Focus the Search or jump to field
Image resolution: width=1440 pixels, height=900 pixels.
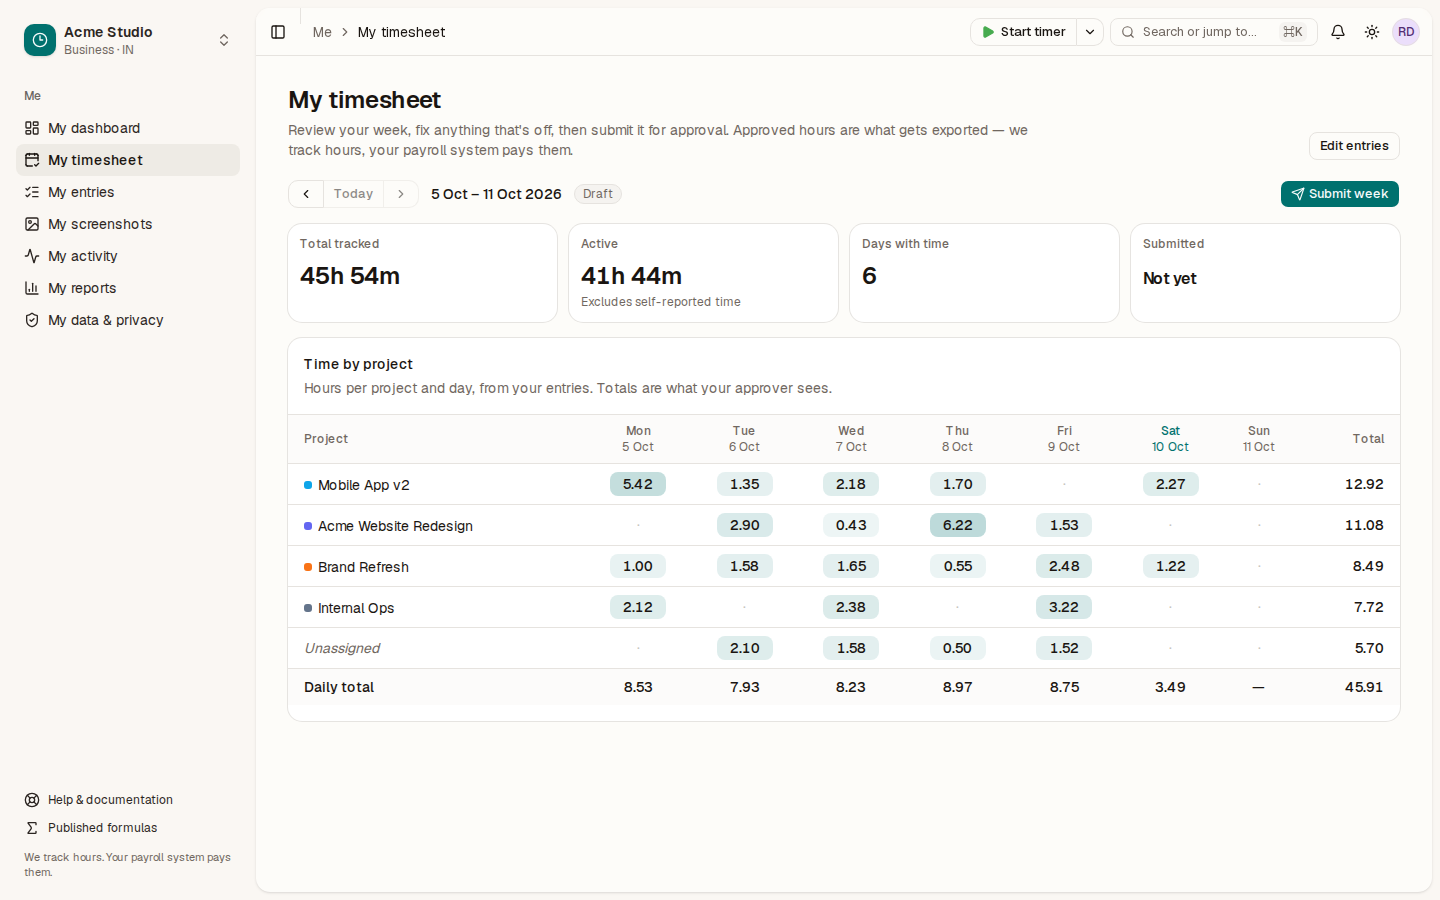tap(1214, 32)
